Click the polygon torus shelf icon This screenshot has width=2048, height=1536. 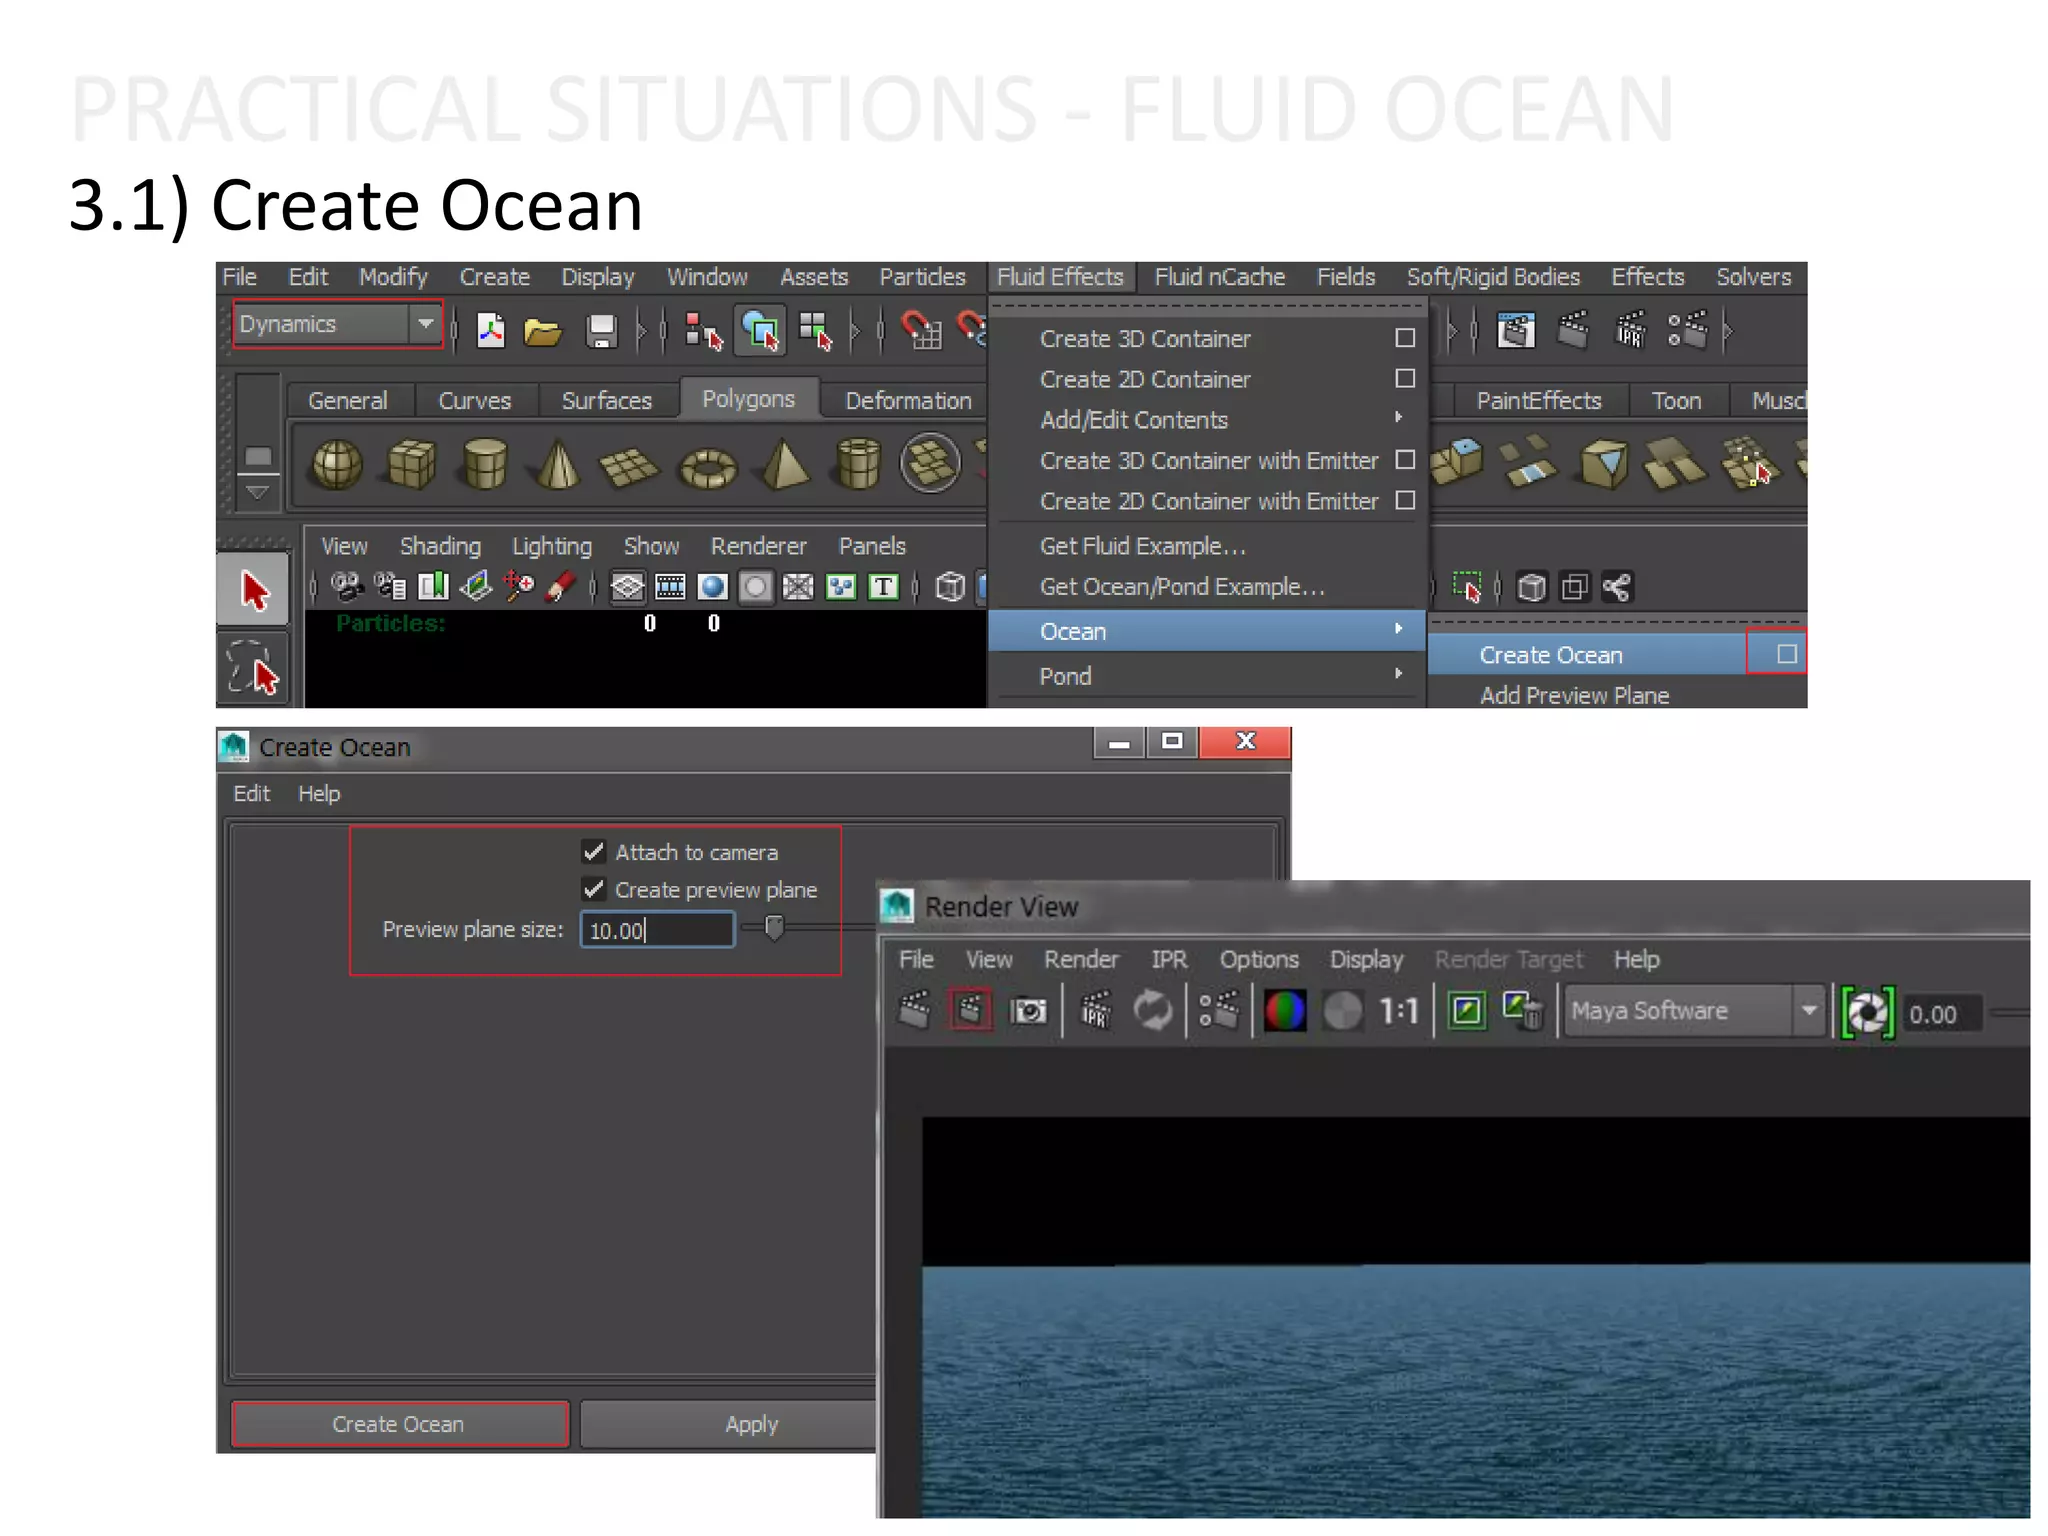(708, 467)
